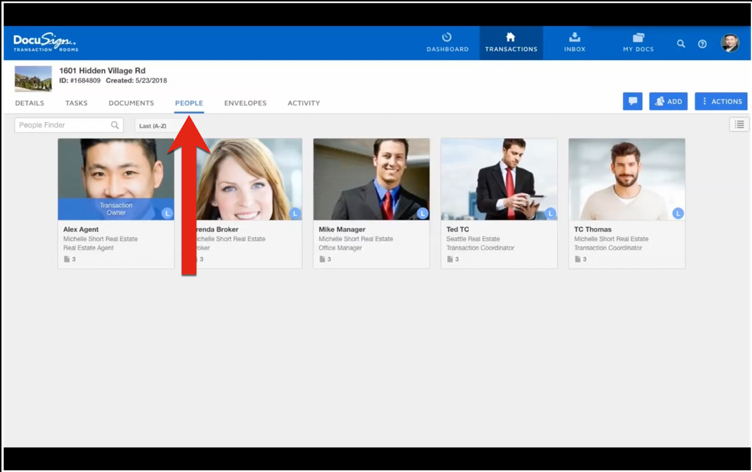
Task: Open the Transactions navigation item
Action: pos(511,42)
